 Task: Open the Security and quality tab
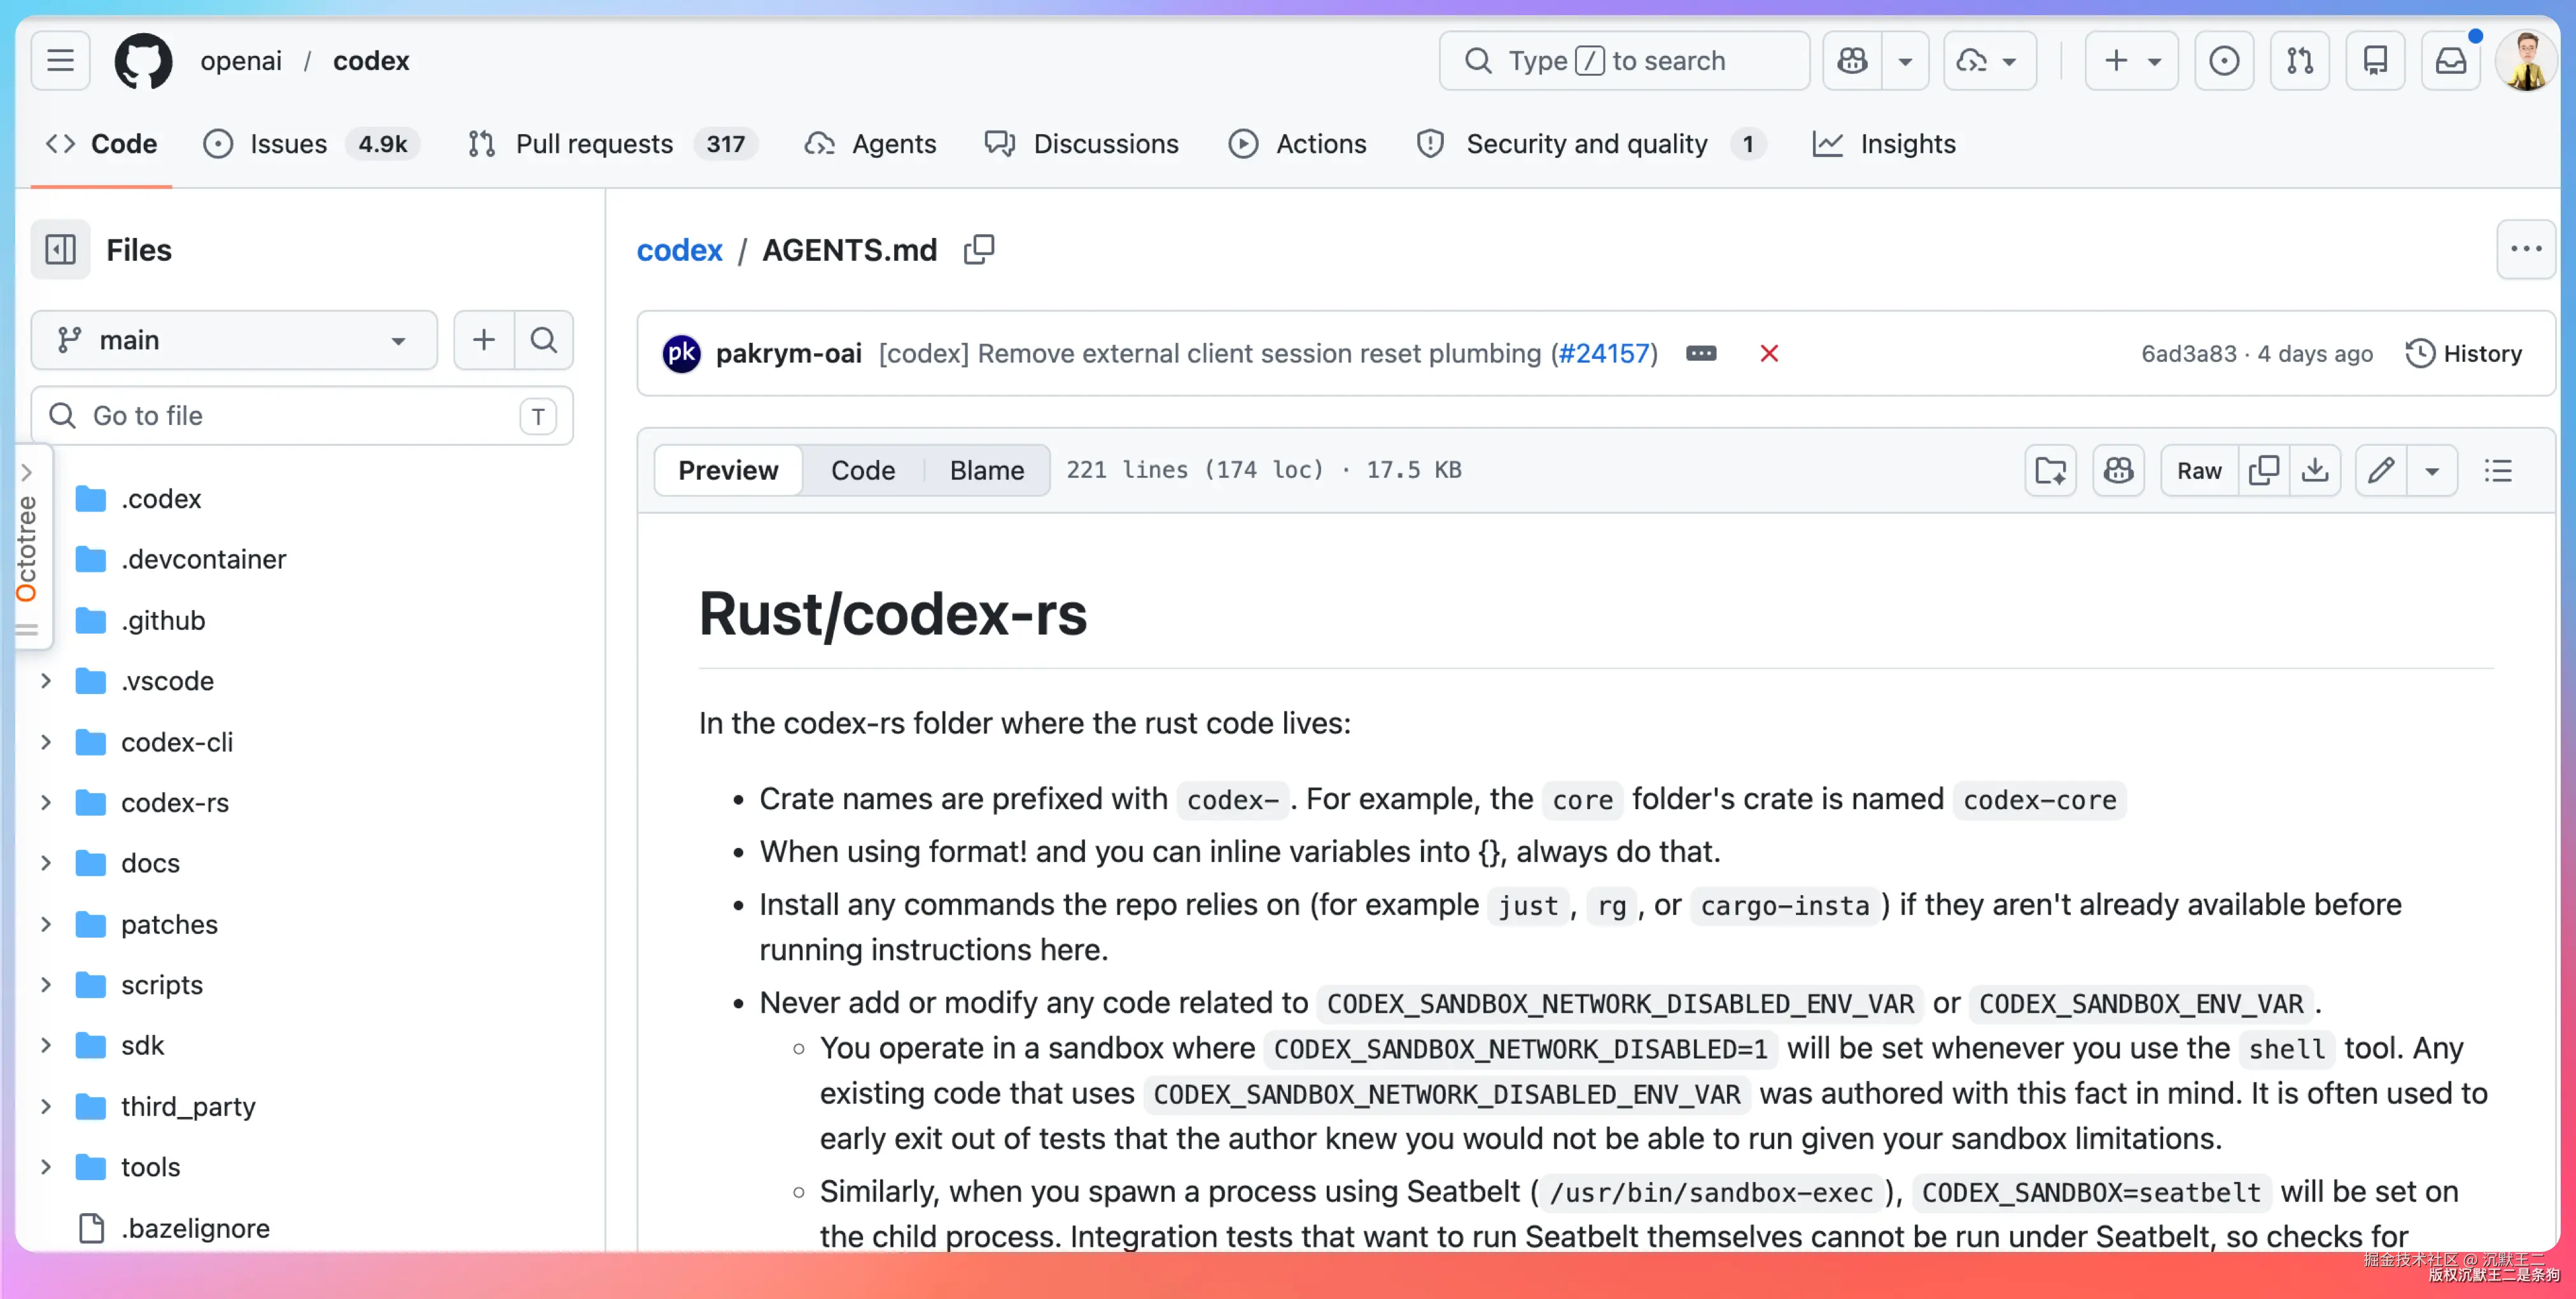(1590, 144)
